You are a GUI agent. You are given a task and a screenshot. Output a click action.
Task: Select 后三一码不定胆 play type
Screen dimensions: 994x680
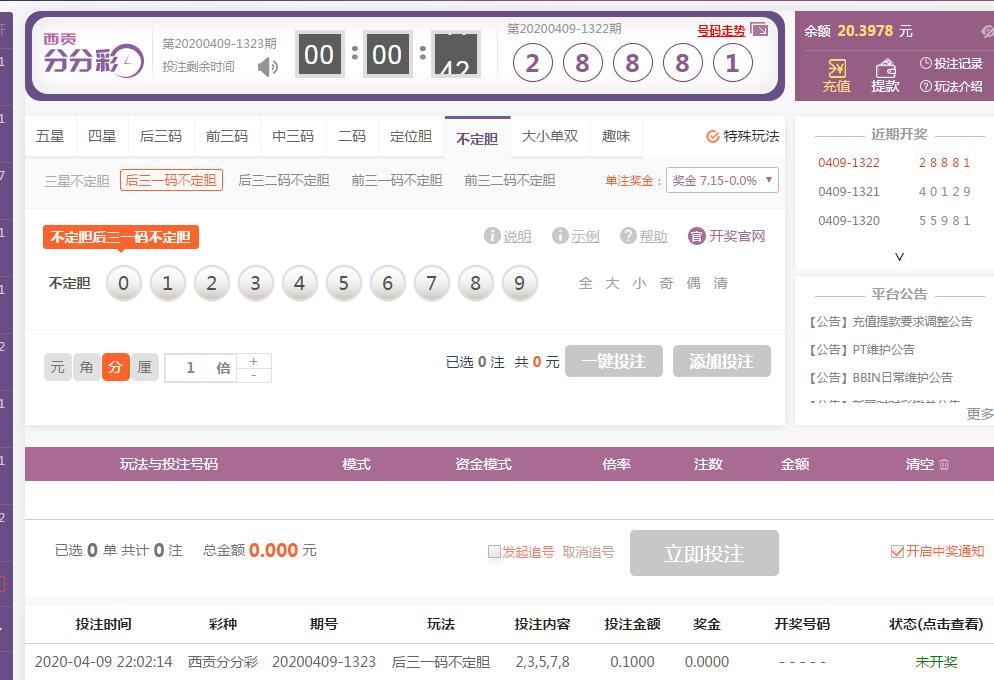tap(171, 181)
